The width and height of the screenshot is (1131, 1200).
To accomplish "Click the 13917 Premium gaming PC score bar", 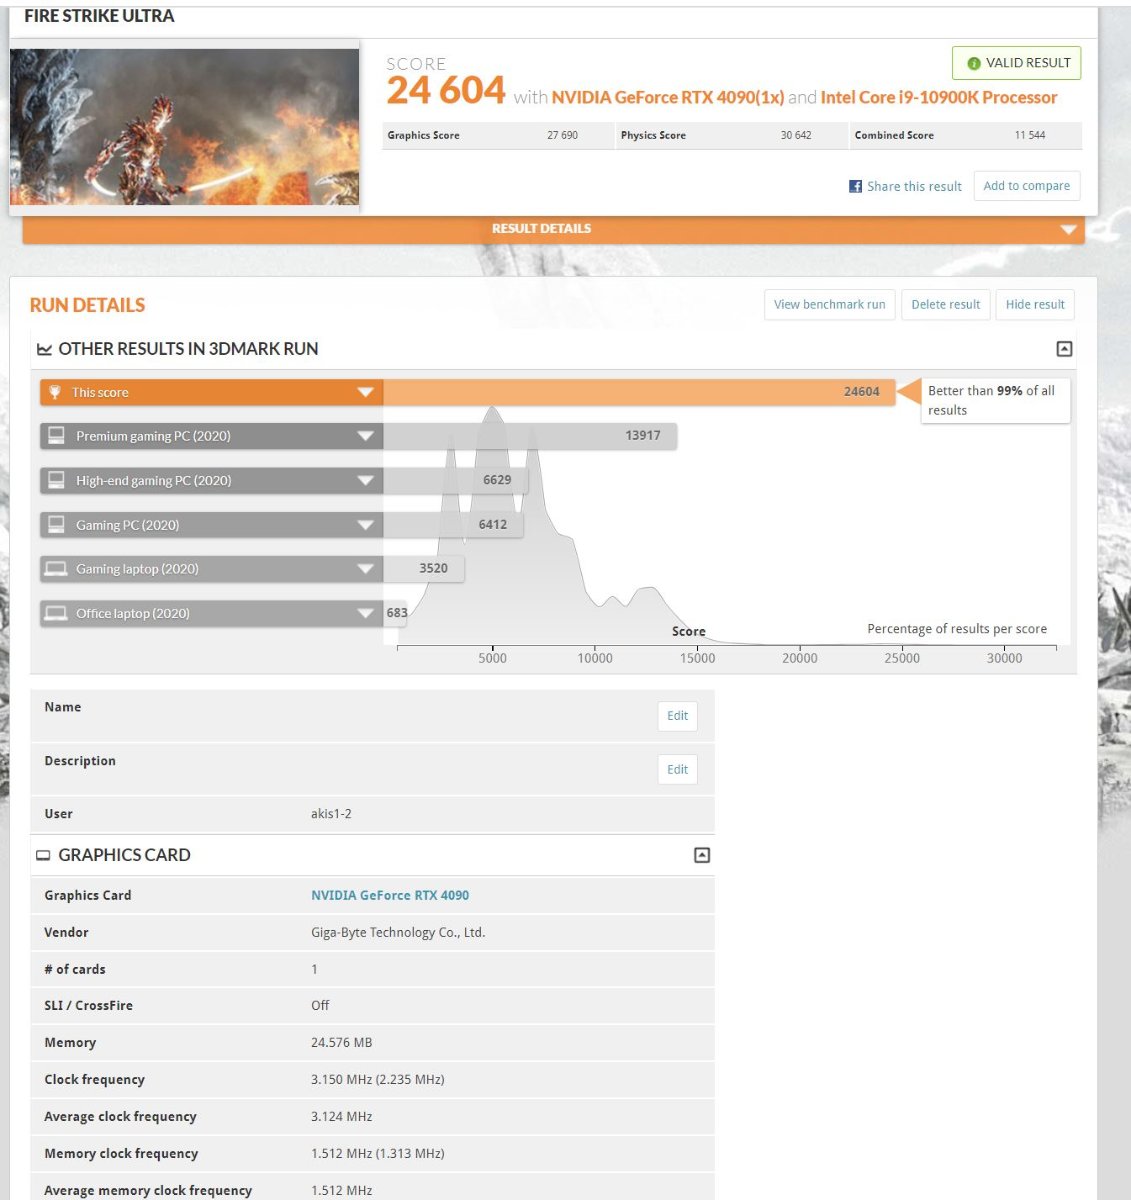I will tap(530, 436).
